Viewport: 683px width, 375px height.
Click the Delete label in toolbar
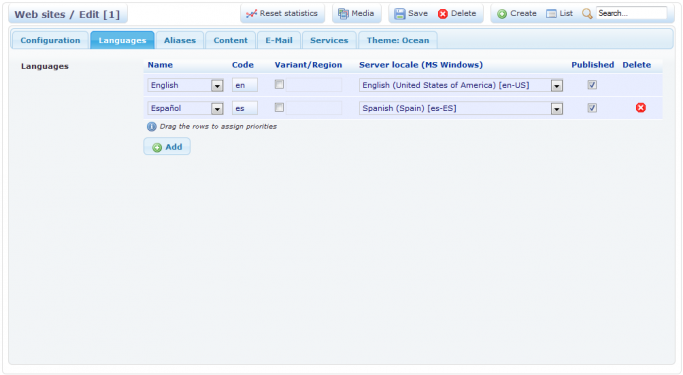463,14
